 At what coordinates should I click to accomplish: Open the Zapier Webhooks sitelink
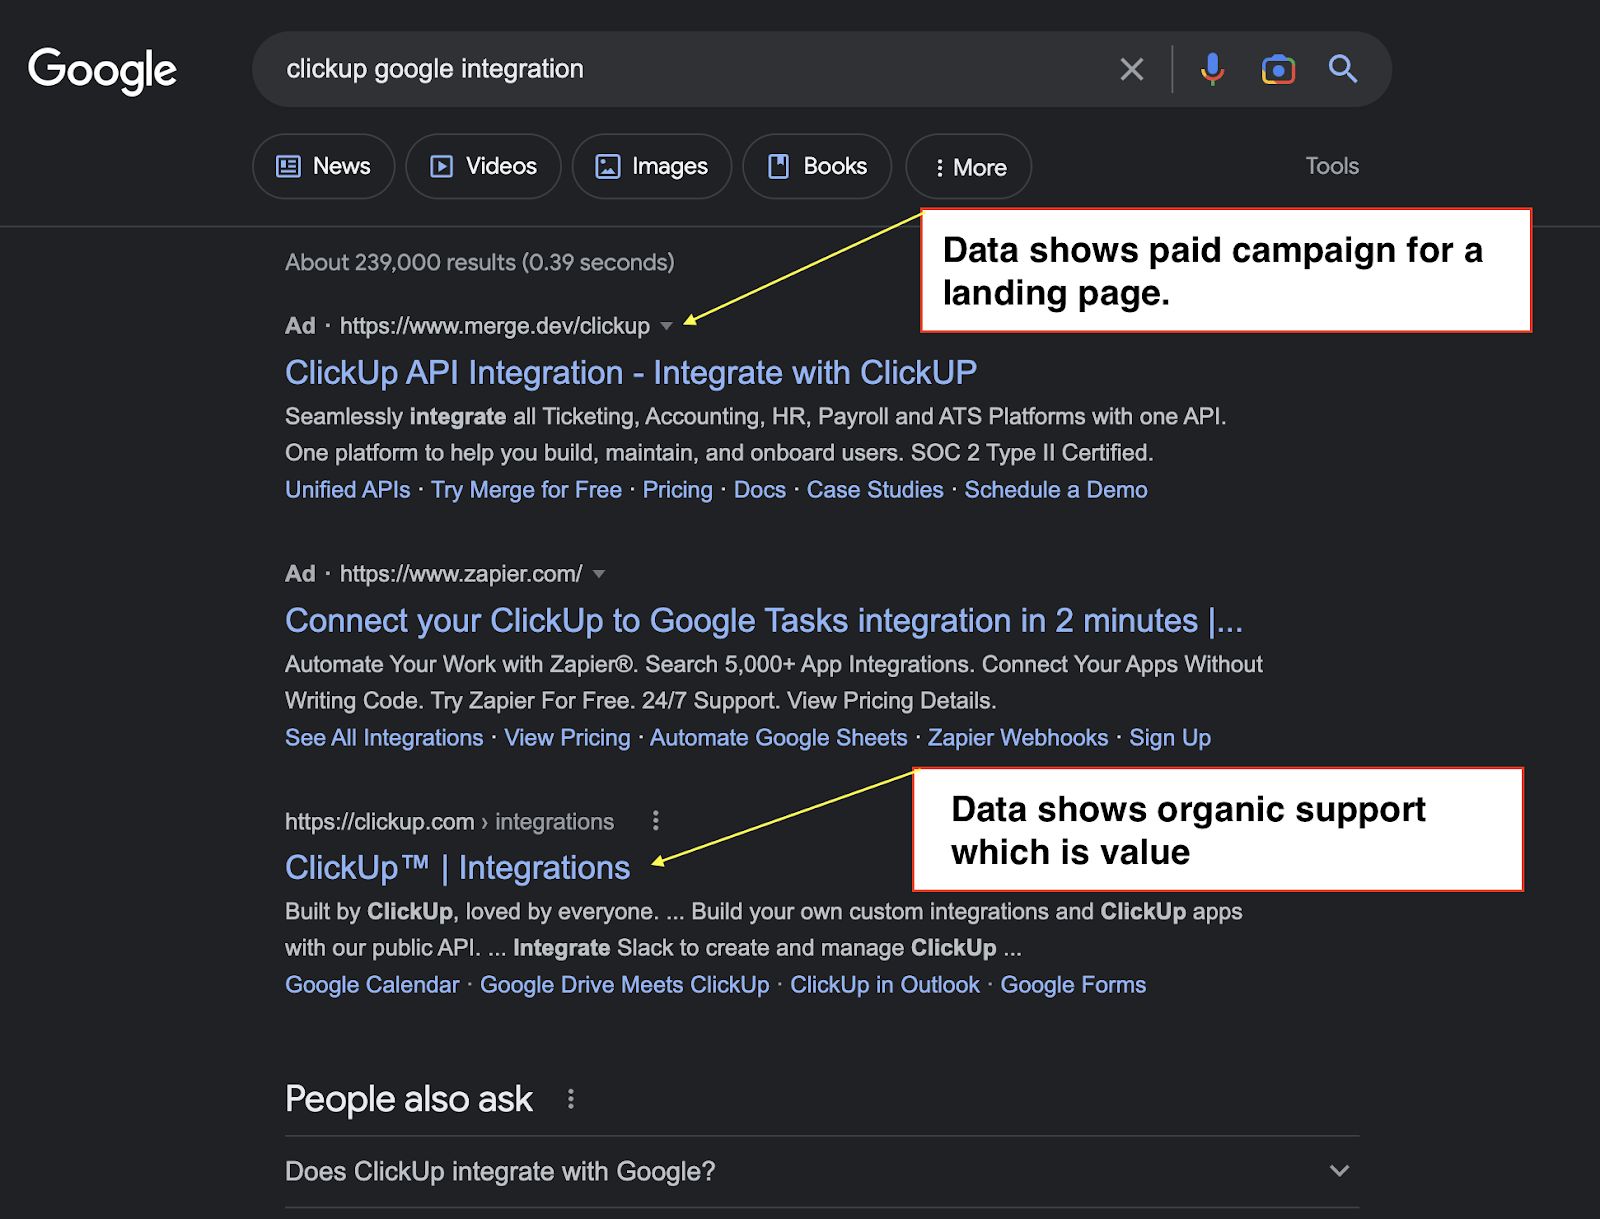[x=1018, y=738]
